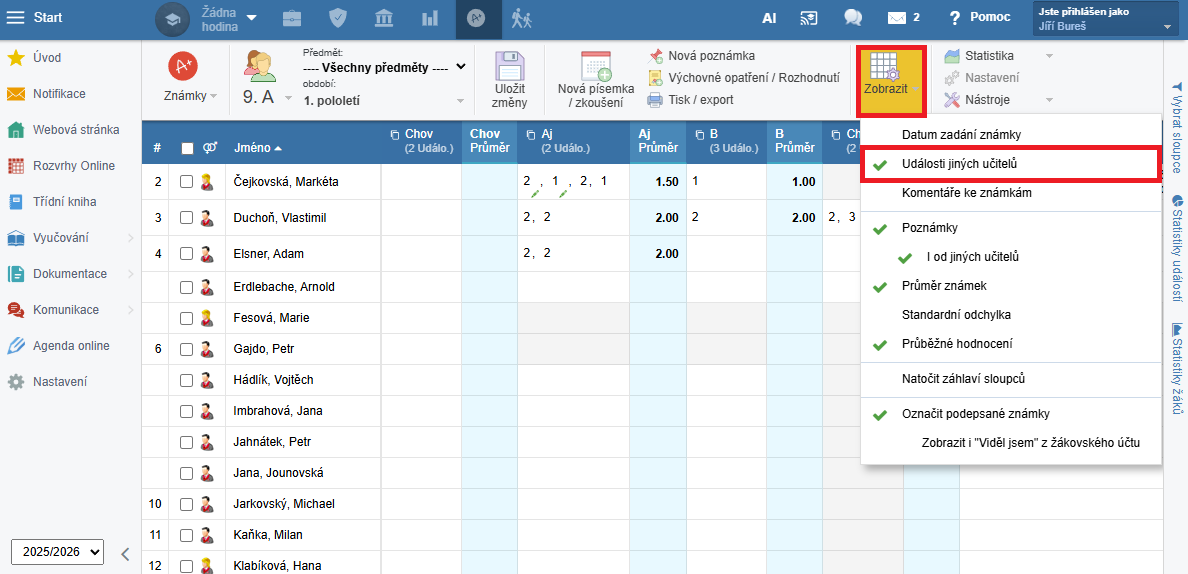Click the briefcase icon in top bar

click(292, 18)
